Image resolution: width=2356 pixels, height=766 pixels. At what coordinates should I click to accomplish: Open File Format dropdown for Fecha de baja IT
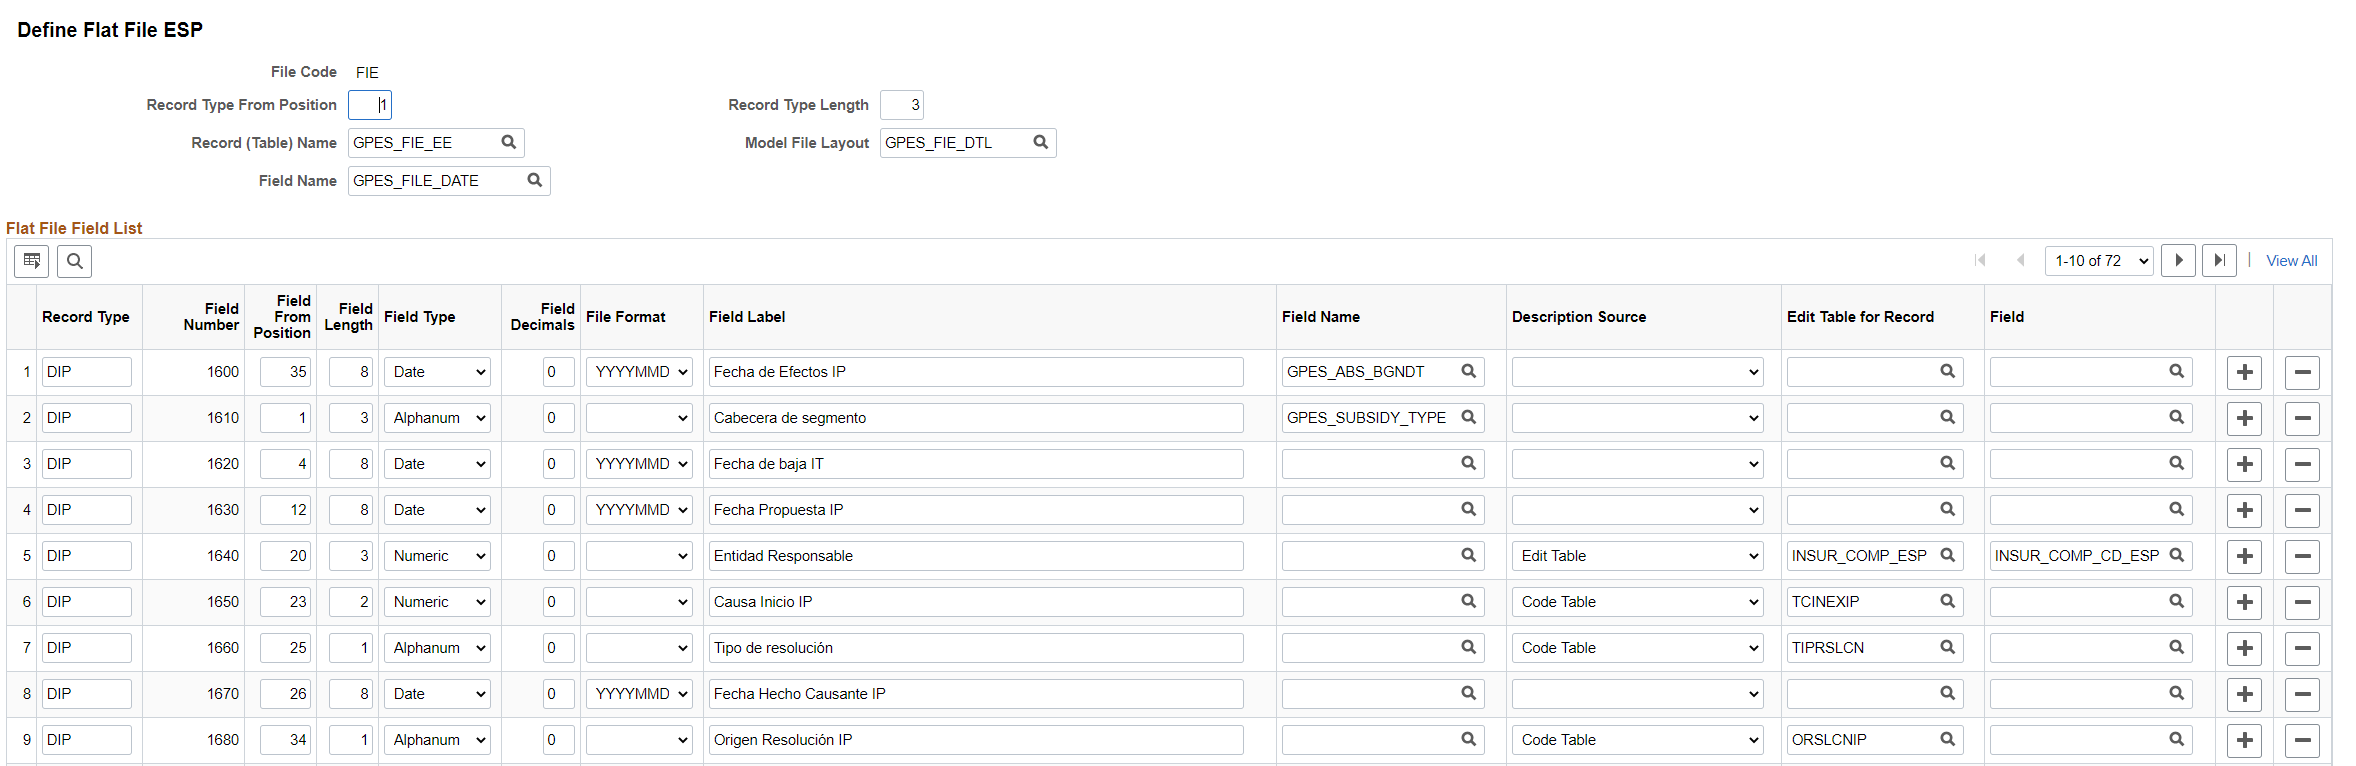[639, 464]
